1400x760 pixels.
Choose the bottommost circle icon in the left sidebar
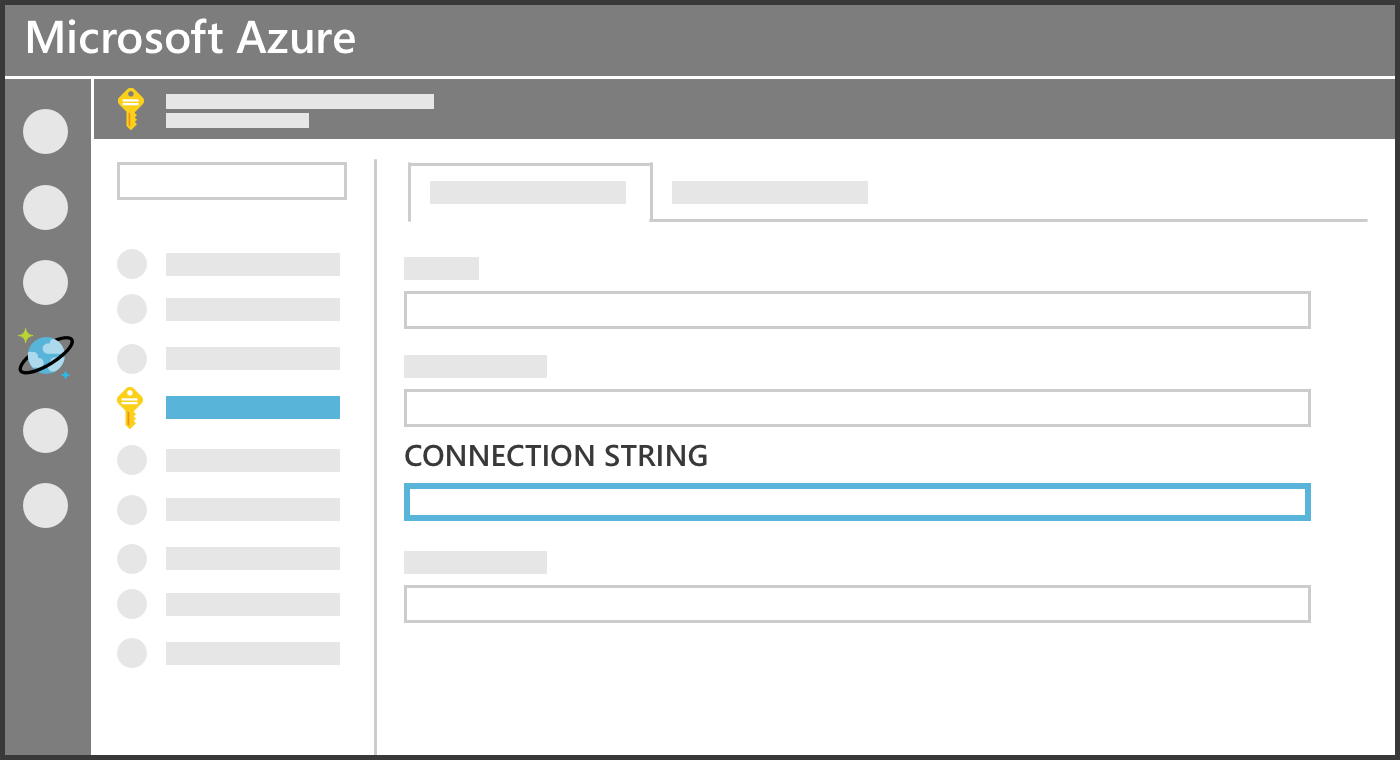tap(46, 506)
